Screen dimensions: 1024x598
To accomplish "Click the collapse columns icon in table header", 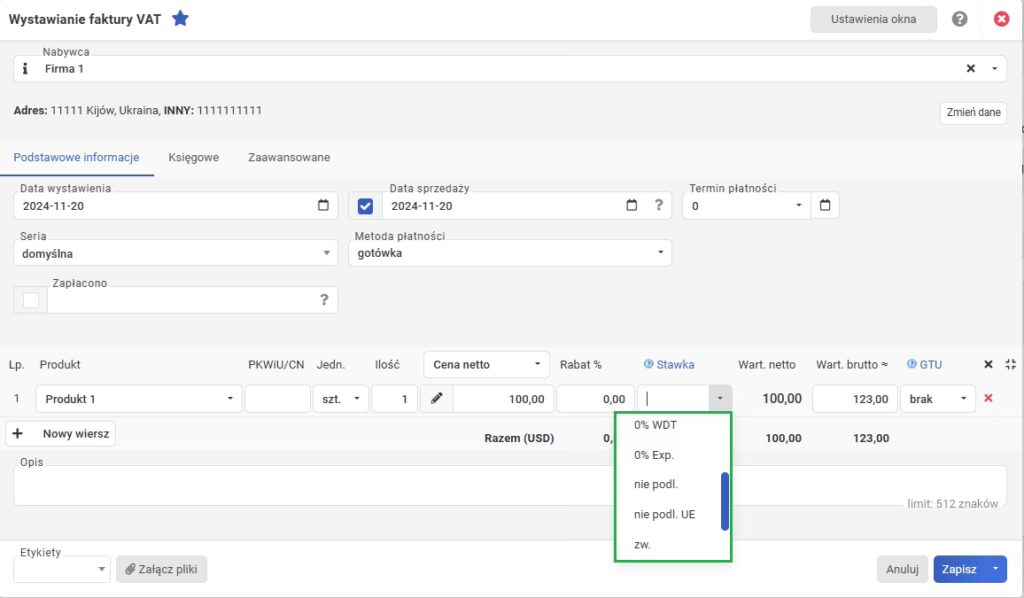I will (x=1010, y=365).
